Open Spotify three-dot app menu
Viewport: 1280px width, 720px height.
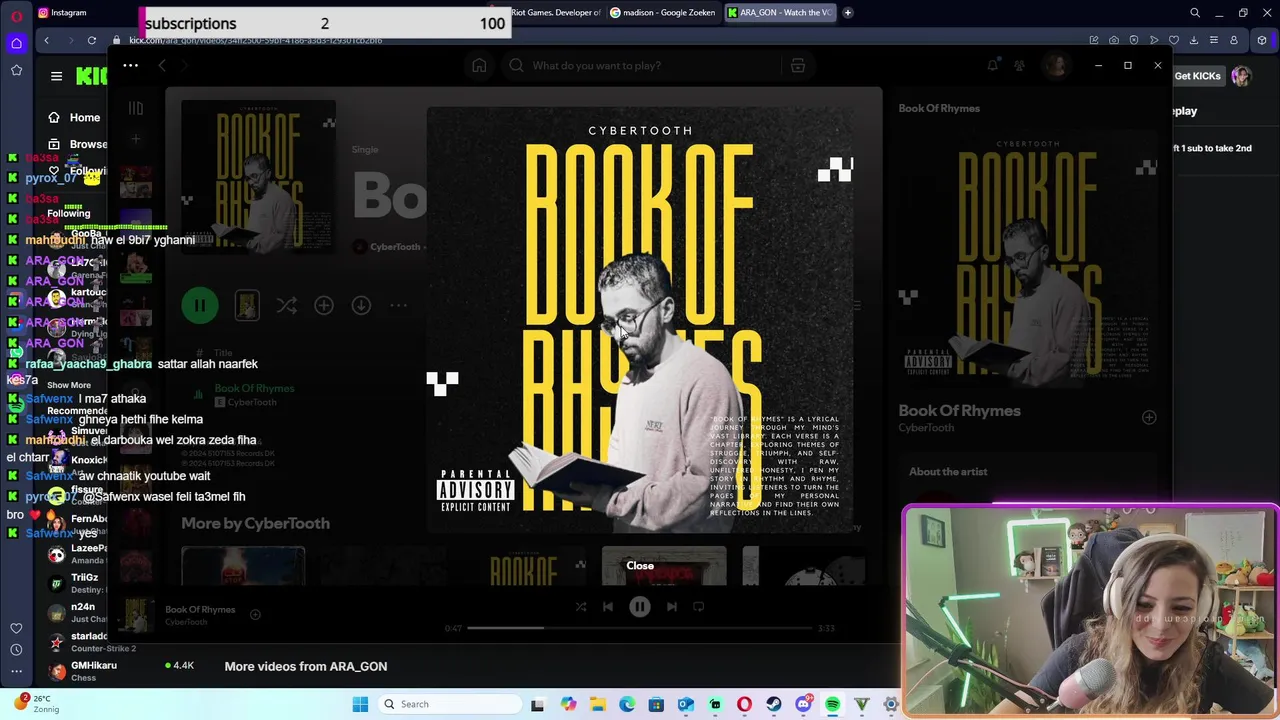(x=131, y=65)
